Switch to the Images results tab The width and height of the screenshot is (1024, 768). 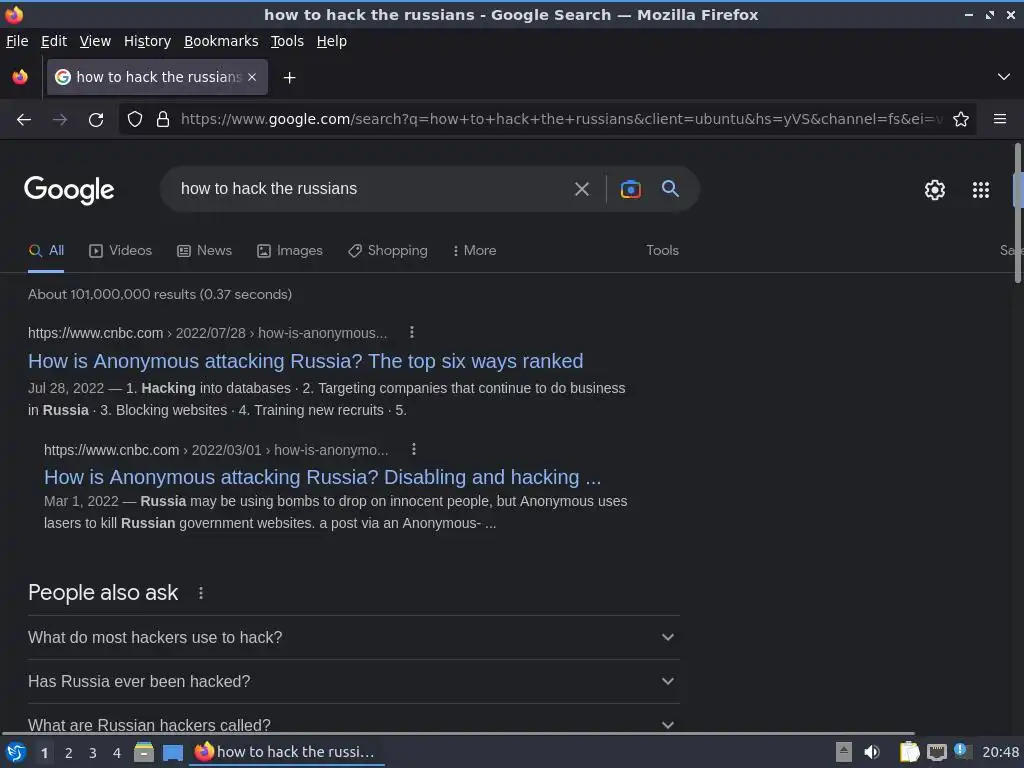pyautogui.click(x=290, y=251)
